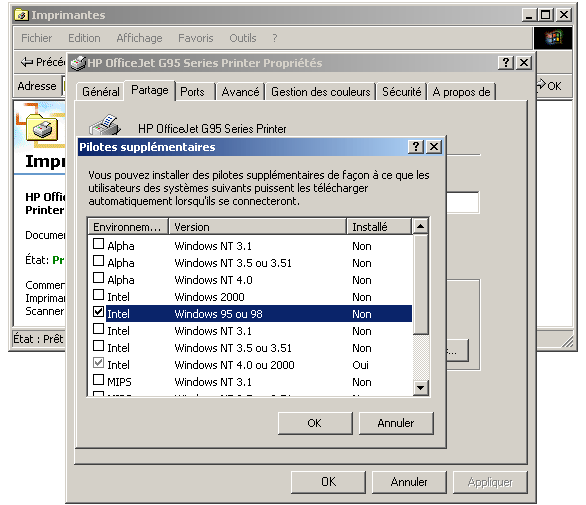
Task: Minimize the Imprimantes window
Action: click(x=529, y=15)
